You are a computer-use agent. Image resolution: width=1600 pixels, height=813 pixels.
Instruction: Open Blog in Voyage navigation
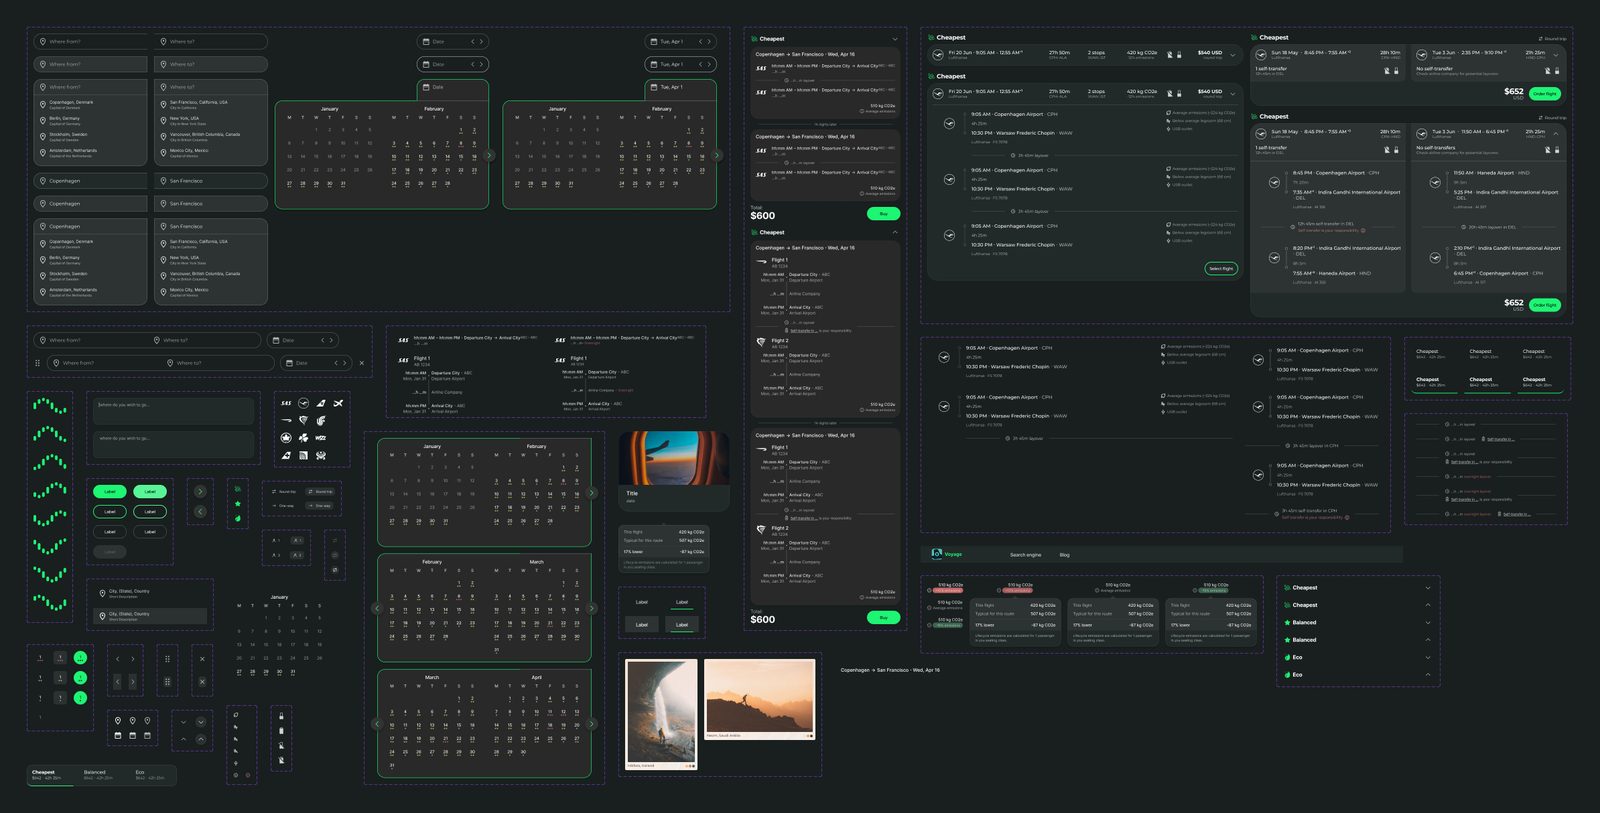pyautogui.click(x=1064, y=554)
